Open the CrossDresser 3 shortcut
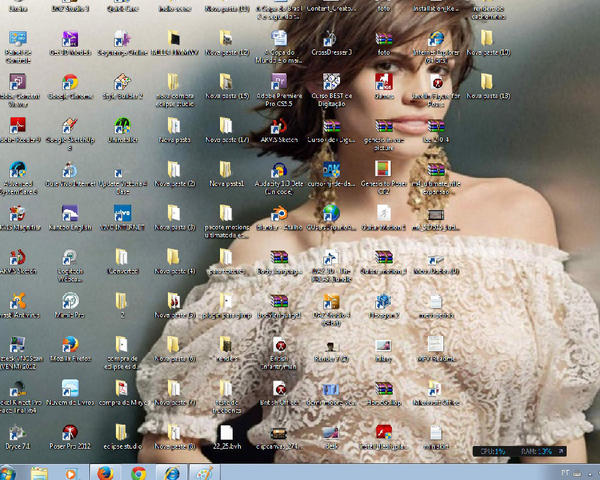Screen dimensions: 600x480 click(x=331, y=43)
